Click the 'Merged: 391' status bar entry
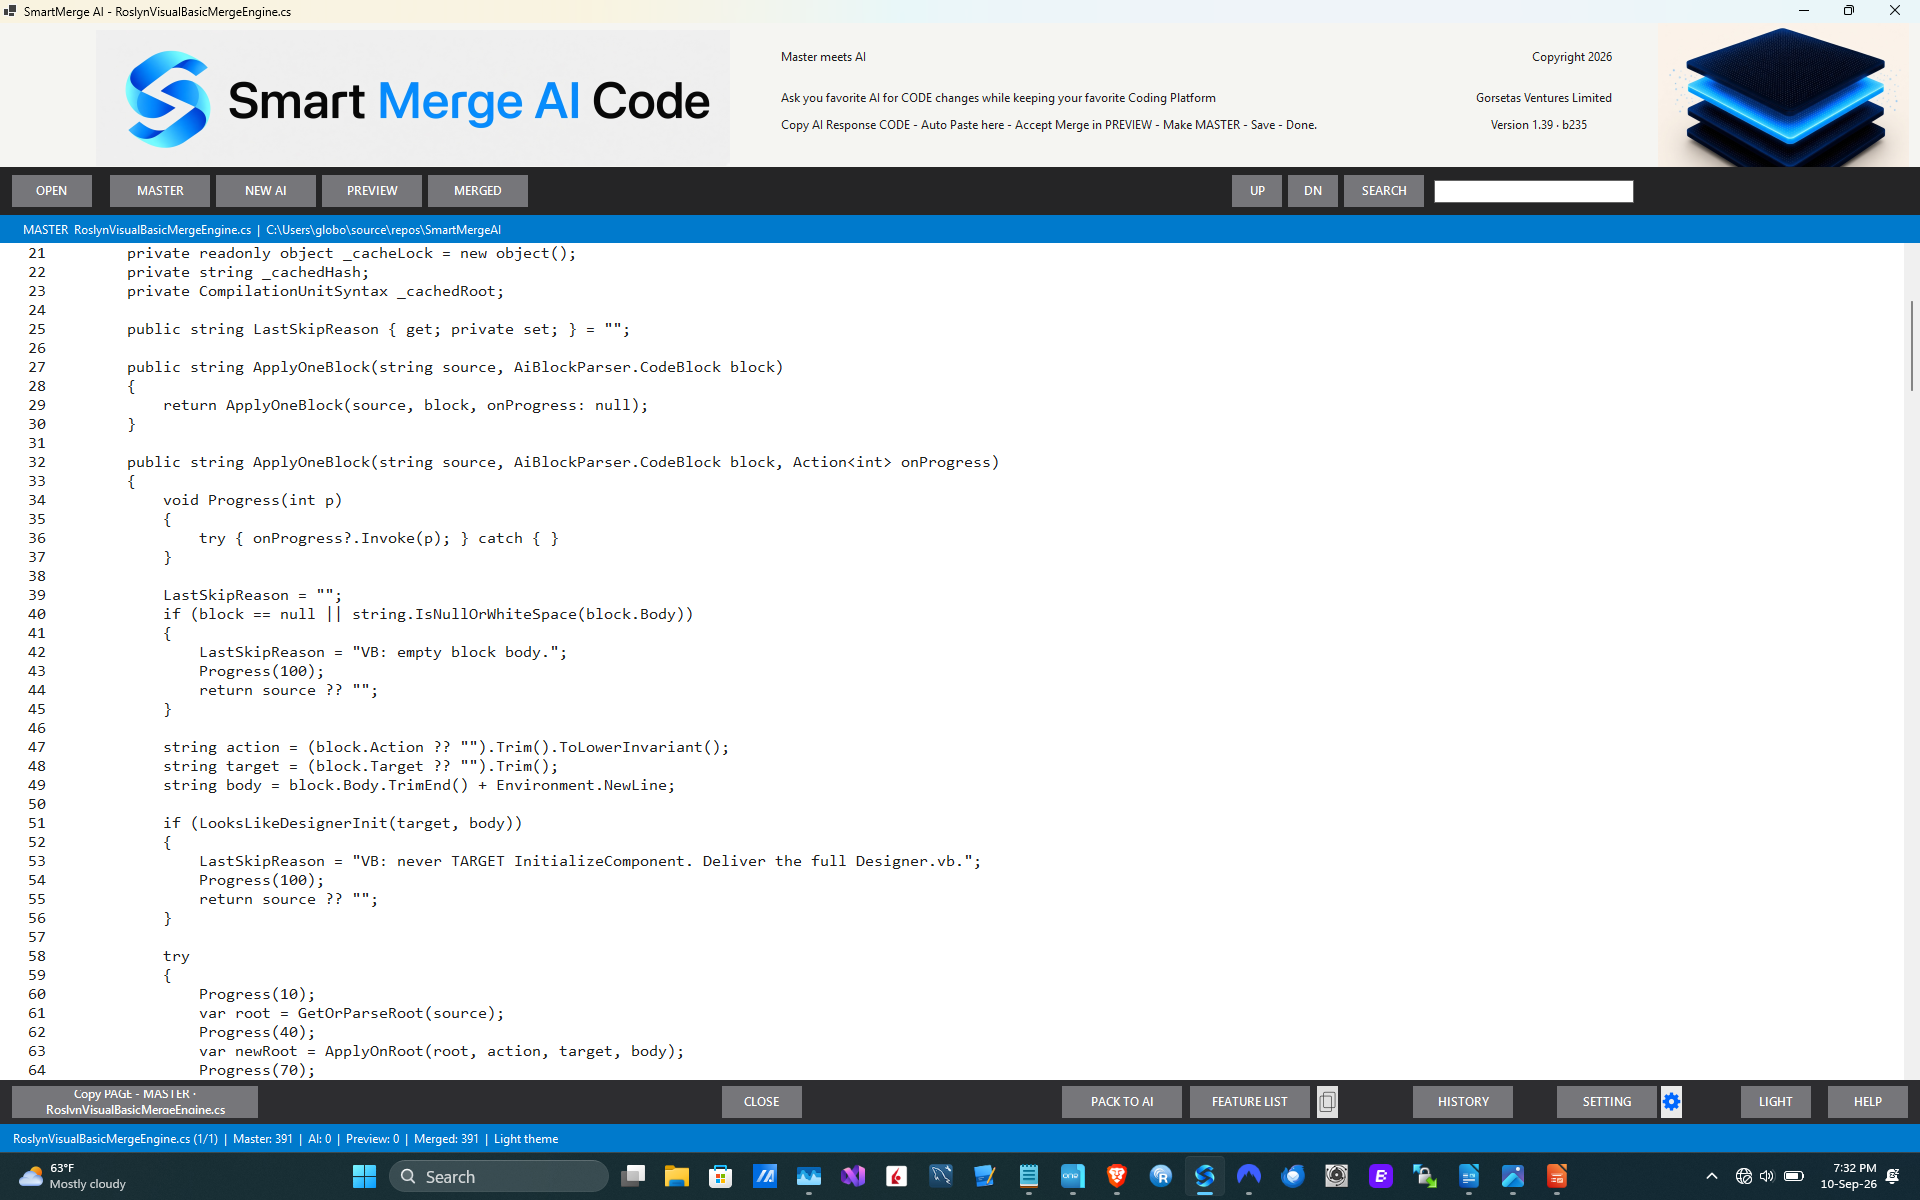This screenshot has height=1200, width=1920. coord(446,1139)
